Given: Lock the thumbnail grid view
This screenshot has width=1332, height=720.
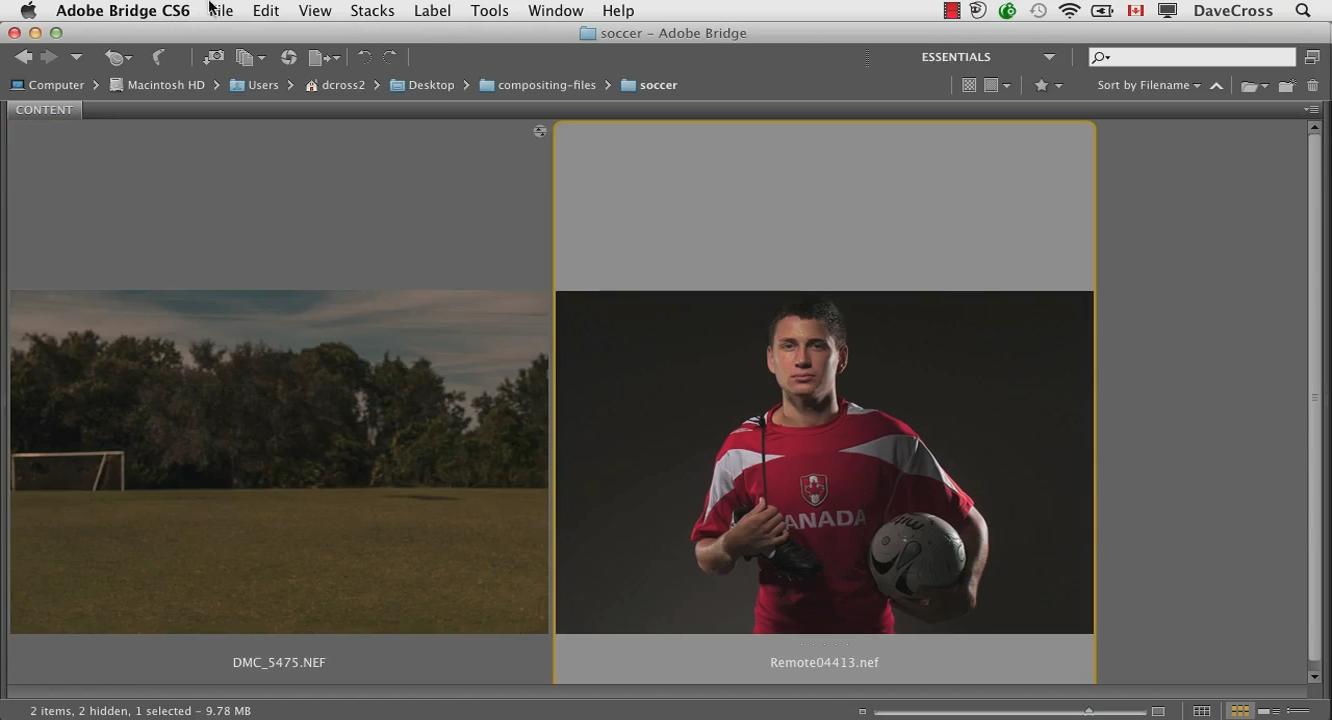Looking at the screenshot, I should pos(1201,711).
